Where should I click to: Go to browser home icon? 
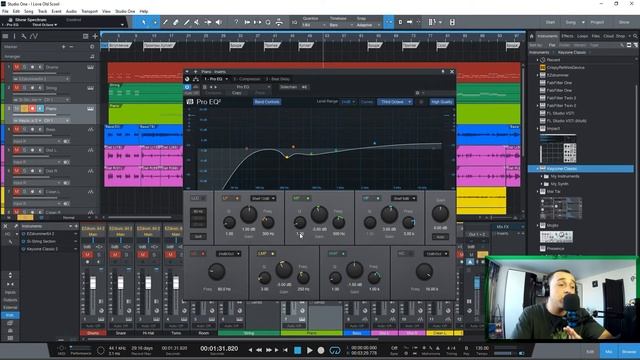tap(531, 36)
